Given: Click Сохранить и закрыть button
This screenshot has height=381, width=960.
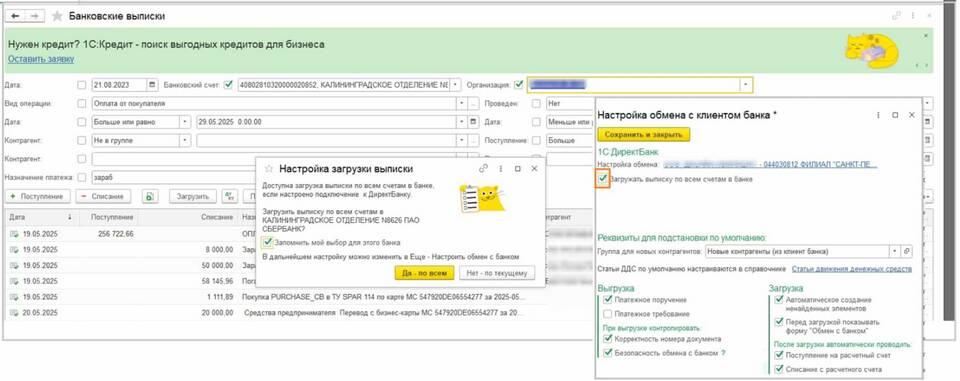Looking at the screenshot, I should [644, 134].
